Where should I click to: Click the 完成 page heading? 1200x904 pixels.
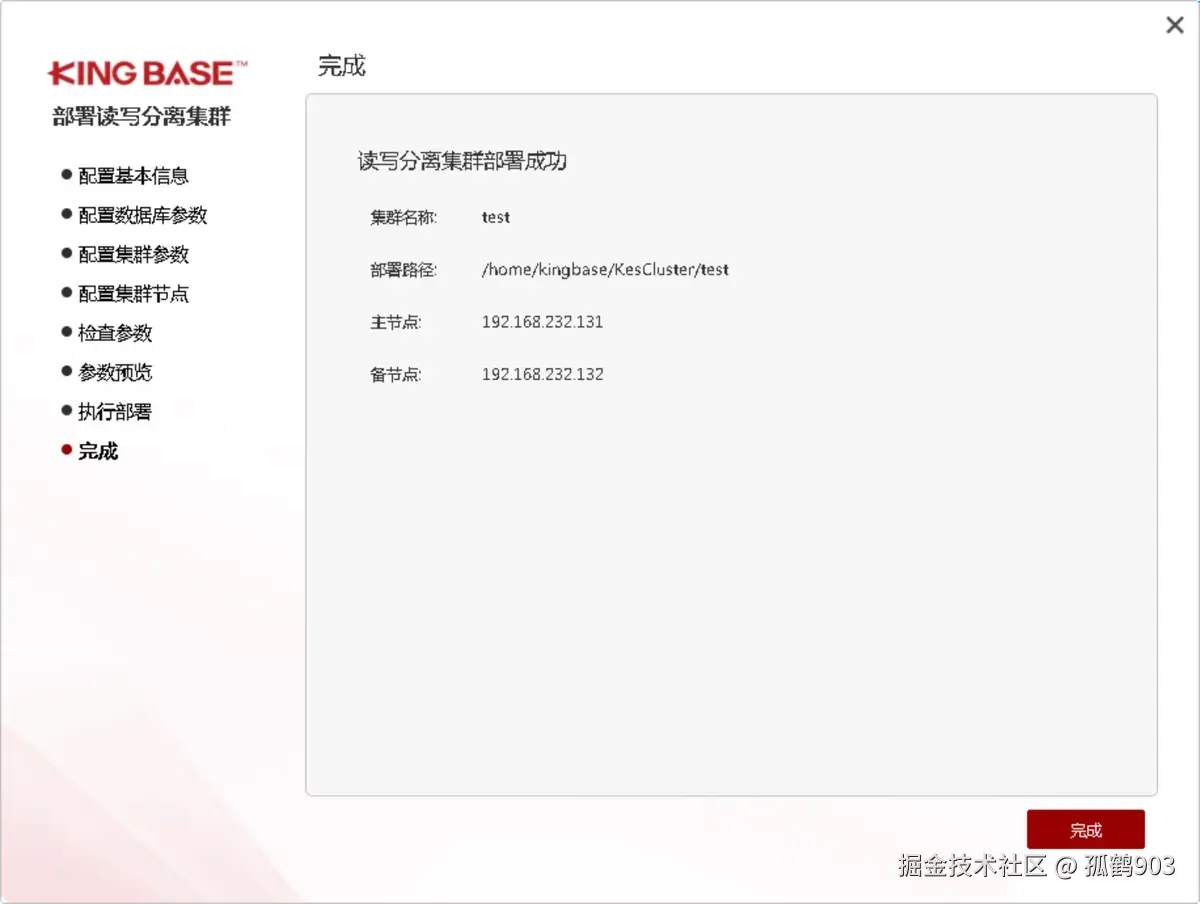click(x=341, y=66)
